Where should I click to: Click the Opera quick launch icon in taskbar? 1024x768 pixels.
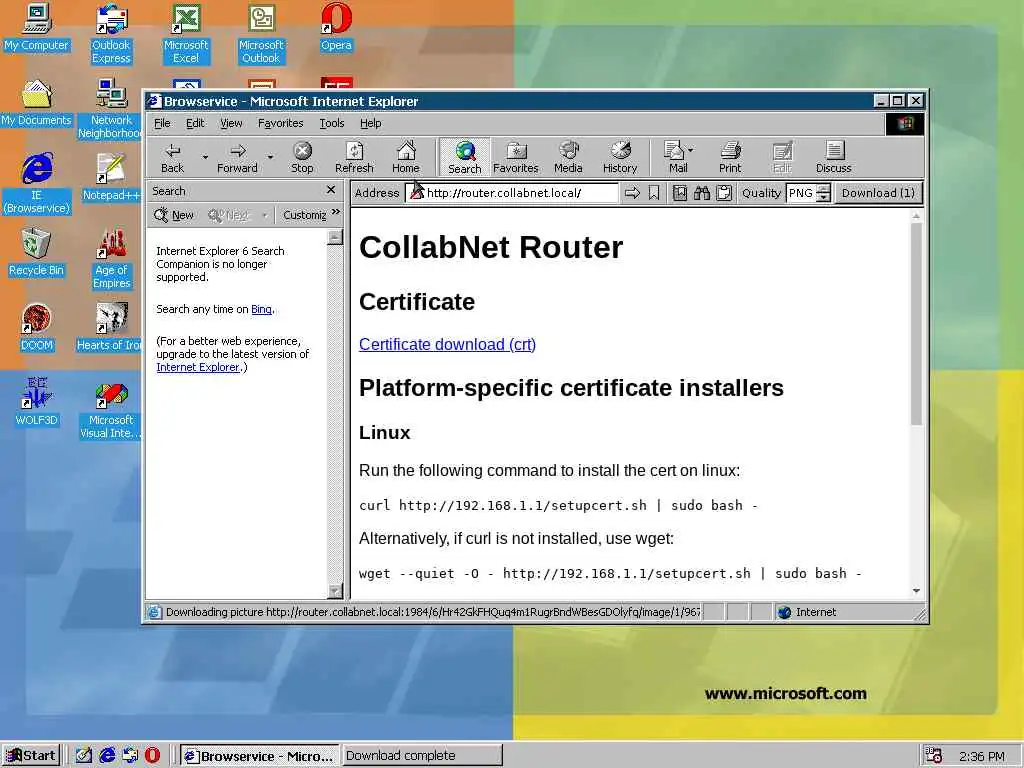[152, 755]
